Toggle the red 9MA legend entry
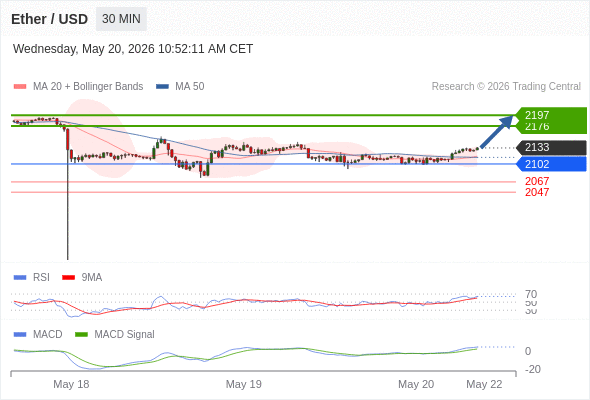 [x=82, y=277]
